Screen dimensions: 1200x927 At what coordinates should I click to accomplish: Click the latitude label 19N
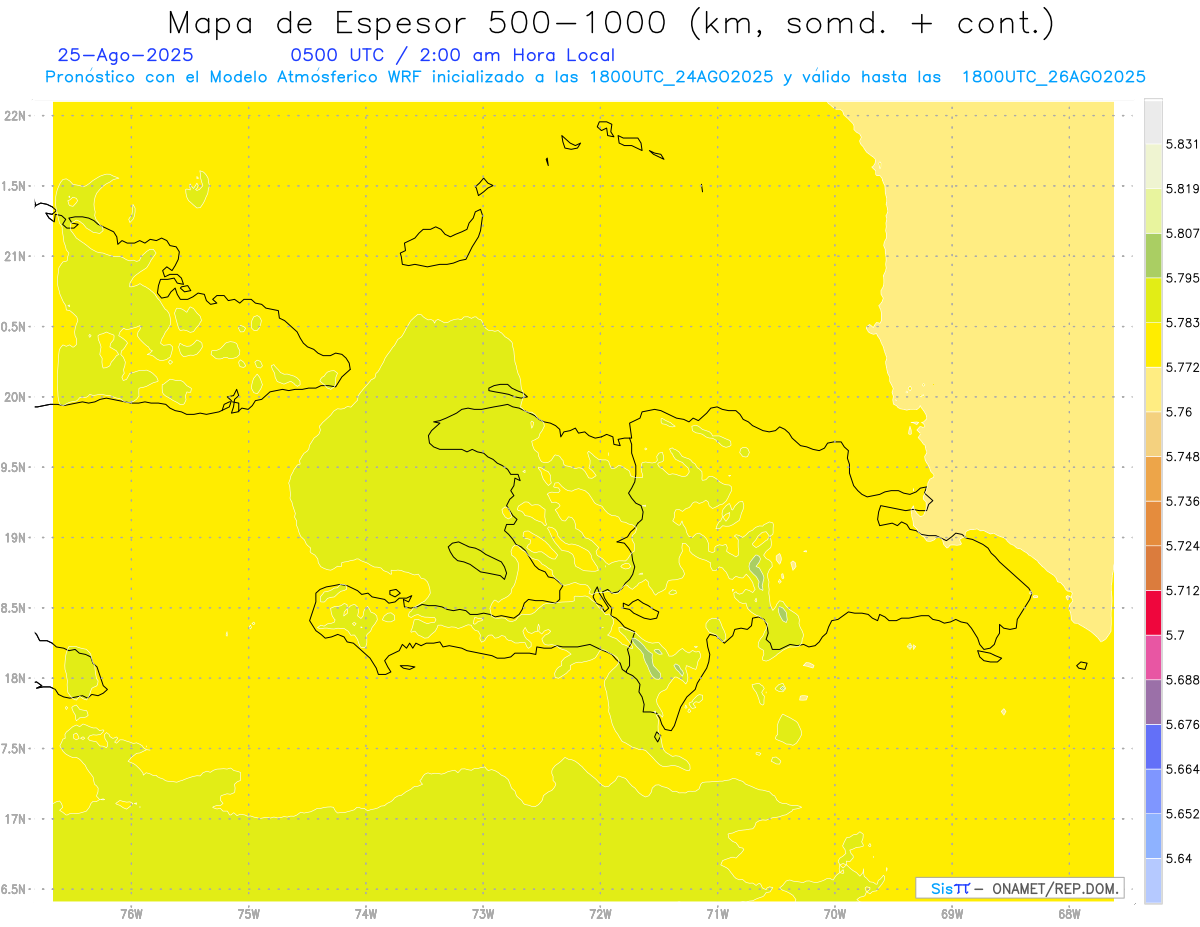tap(14, 537)
